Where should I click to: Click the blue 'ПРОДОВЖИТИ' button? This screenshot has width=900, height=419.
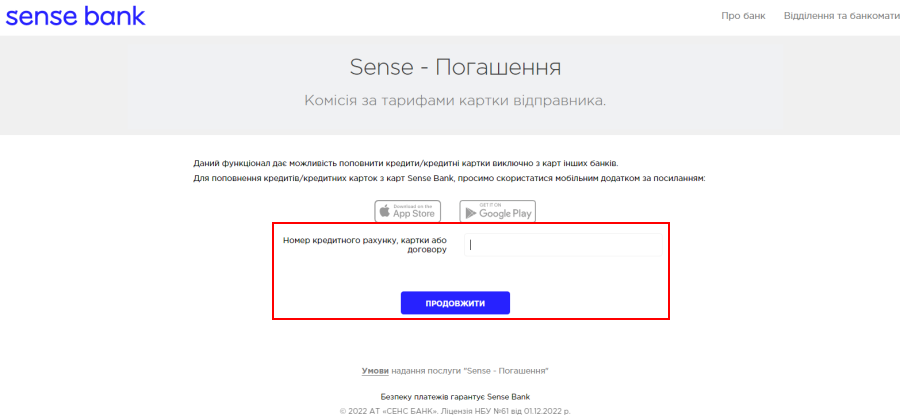[455, 303]
